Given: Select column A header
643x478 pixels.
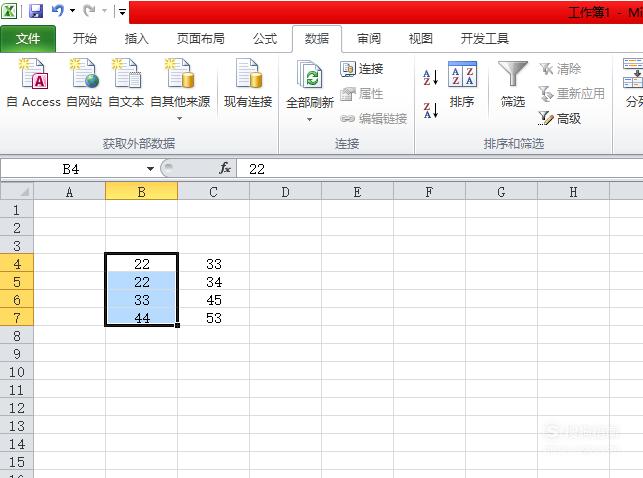Looking at the screenshot, I should [69, 192].
